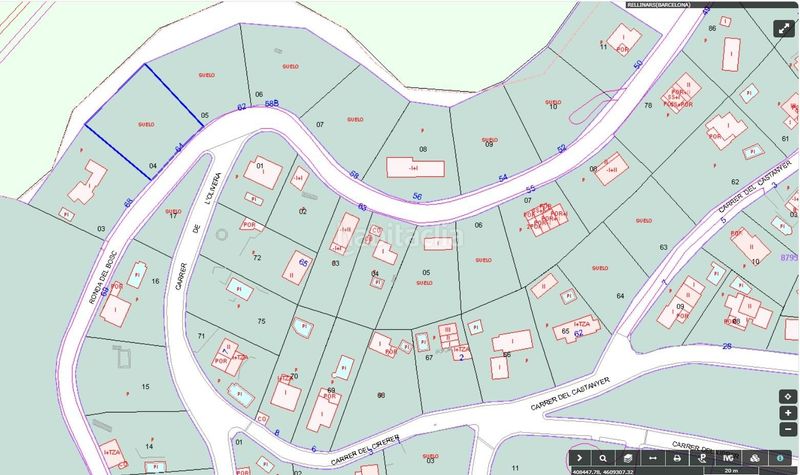This screenshot has height=475, width=800.
Task: Open the basemap layers cluster icon
Action: tap(755, 458)
